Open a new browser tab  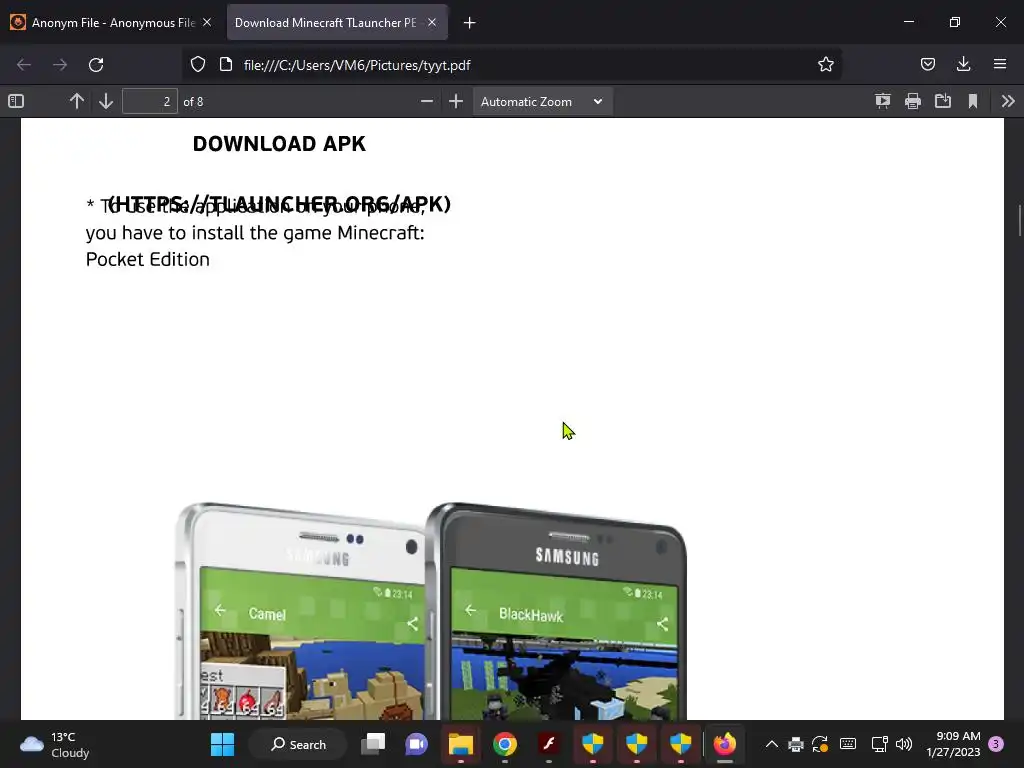point(469,23)
